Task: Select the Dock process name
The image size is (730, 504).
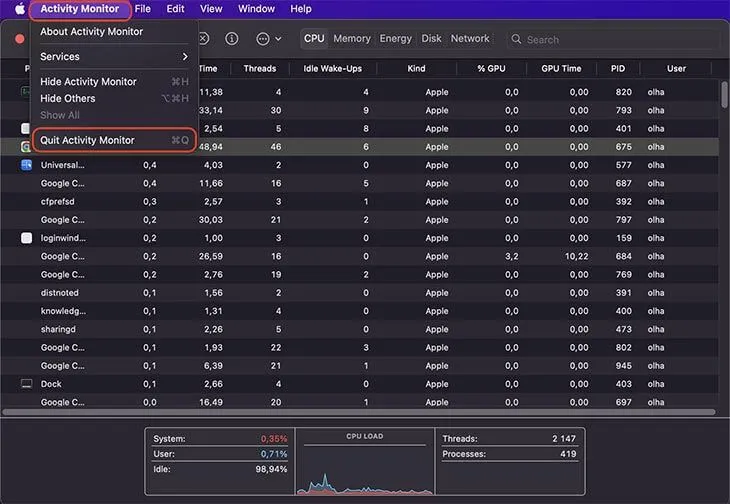Action: click(x=51, y=384)
